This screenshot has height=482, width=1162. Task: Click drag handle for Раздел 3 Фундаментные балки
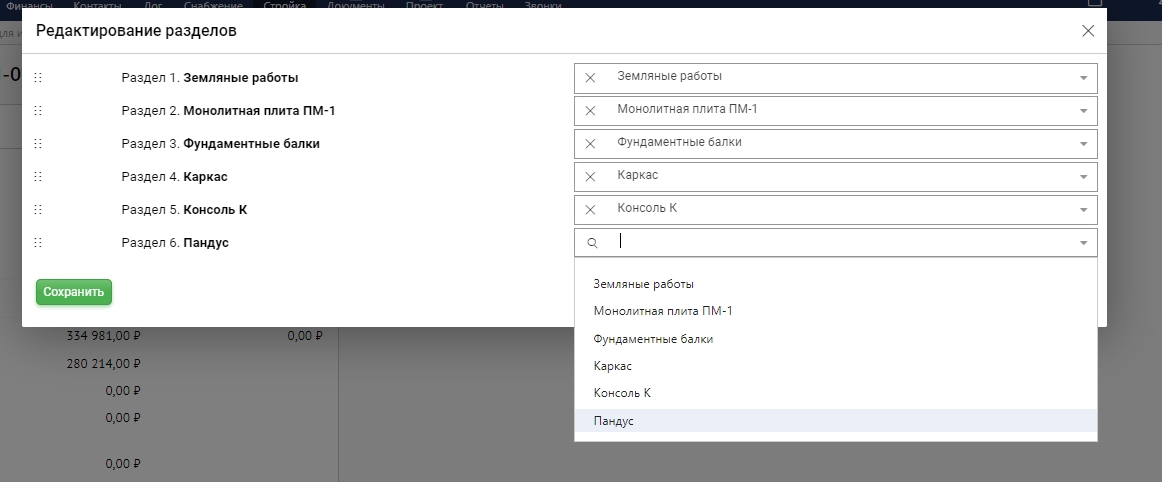coord(38,144)
